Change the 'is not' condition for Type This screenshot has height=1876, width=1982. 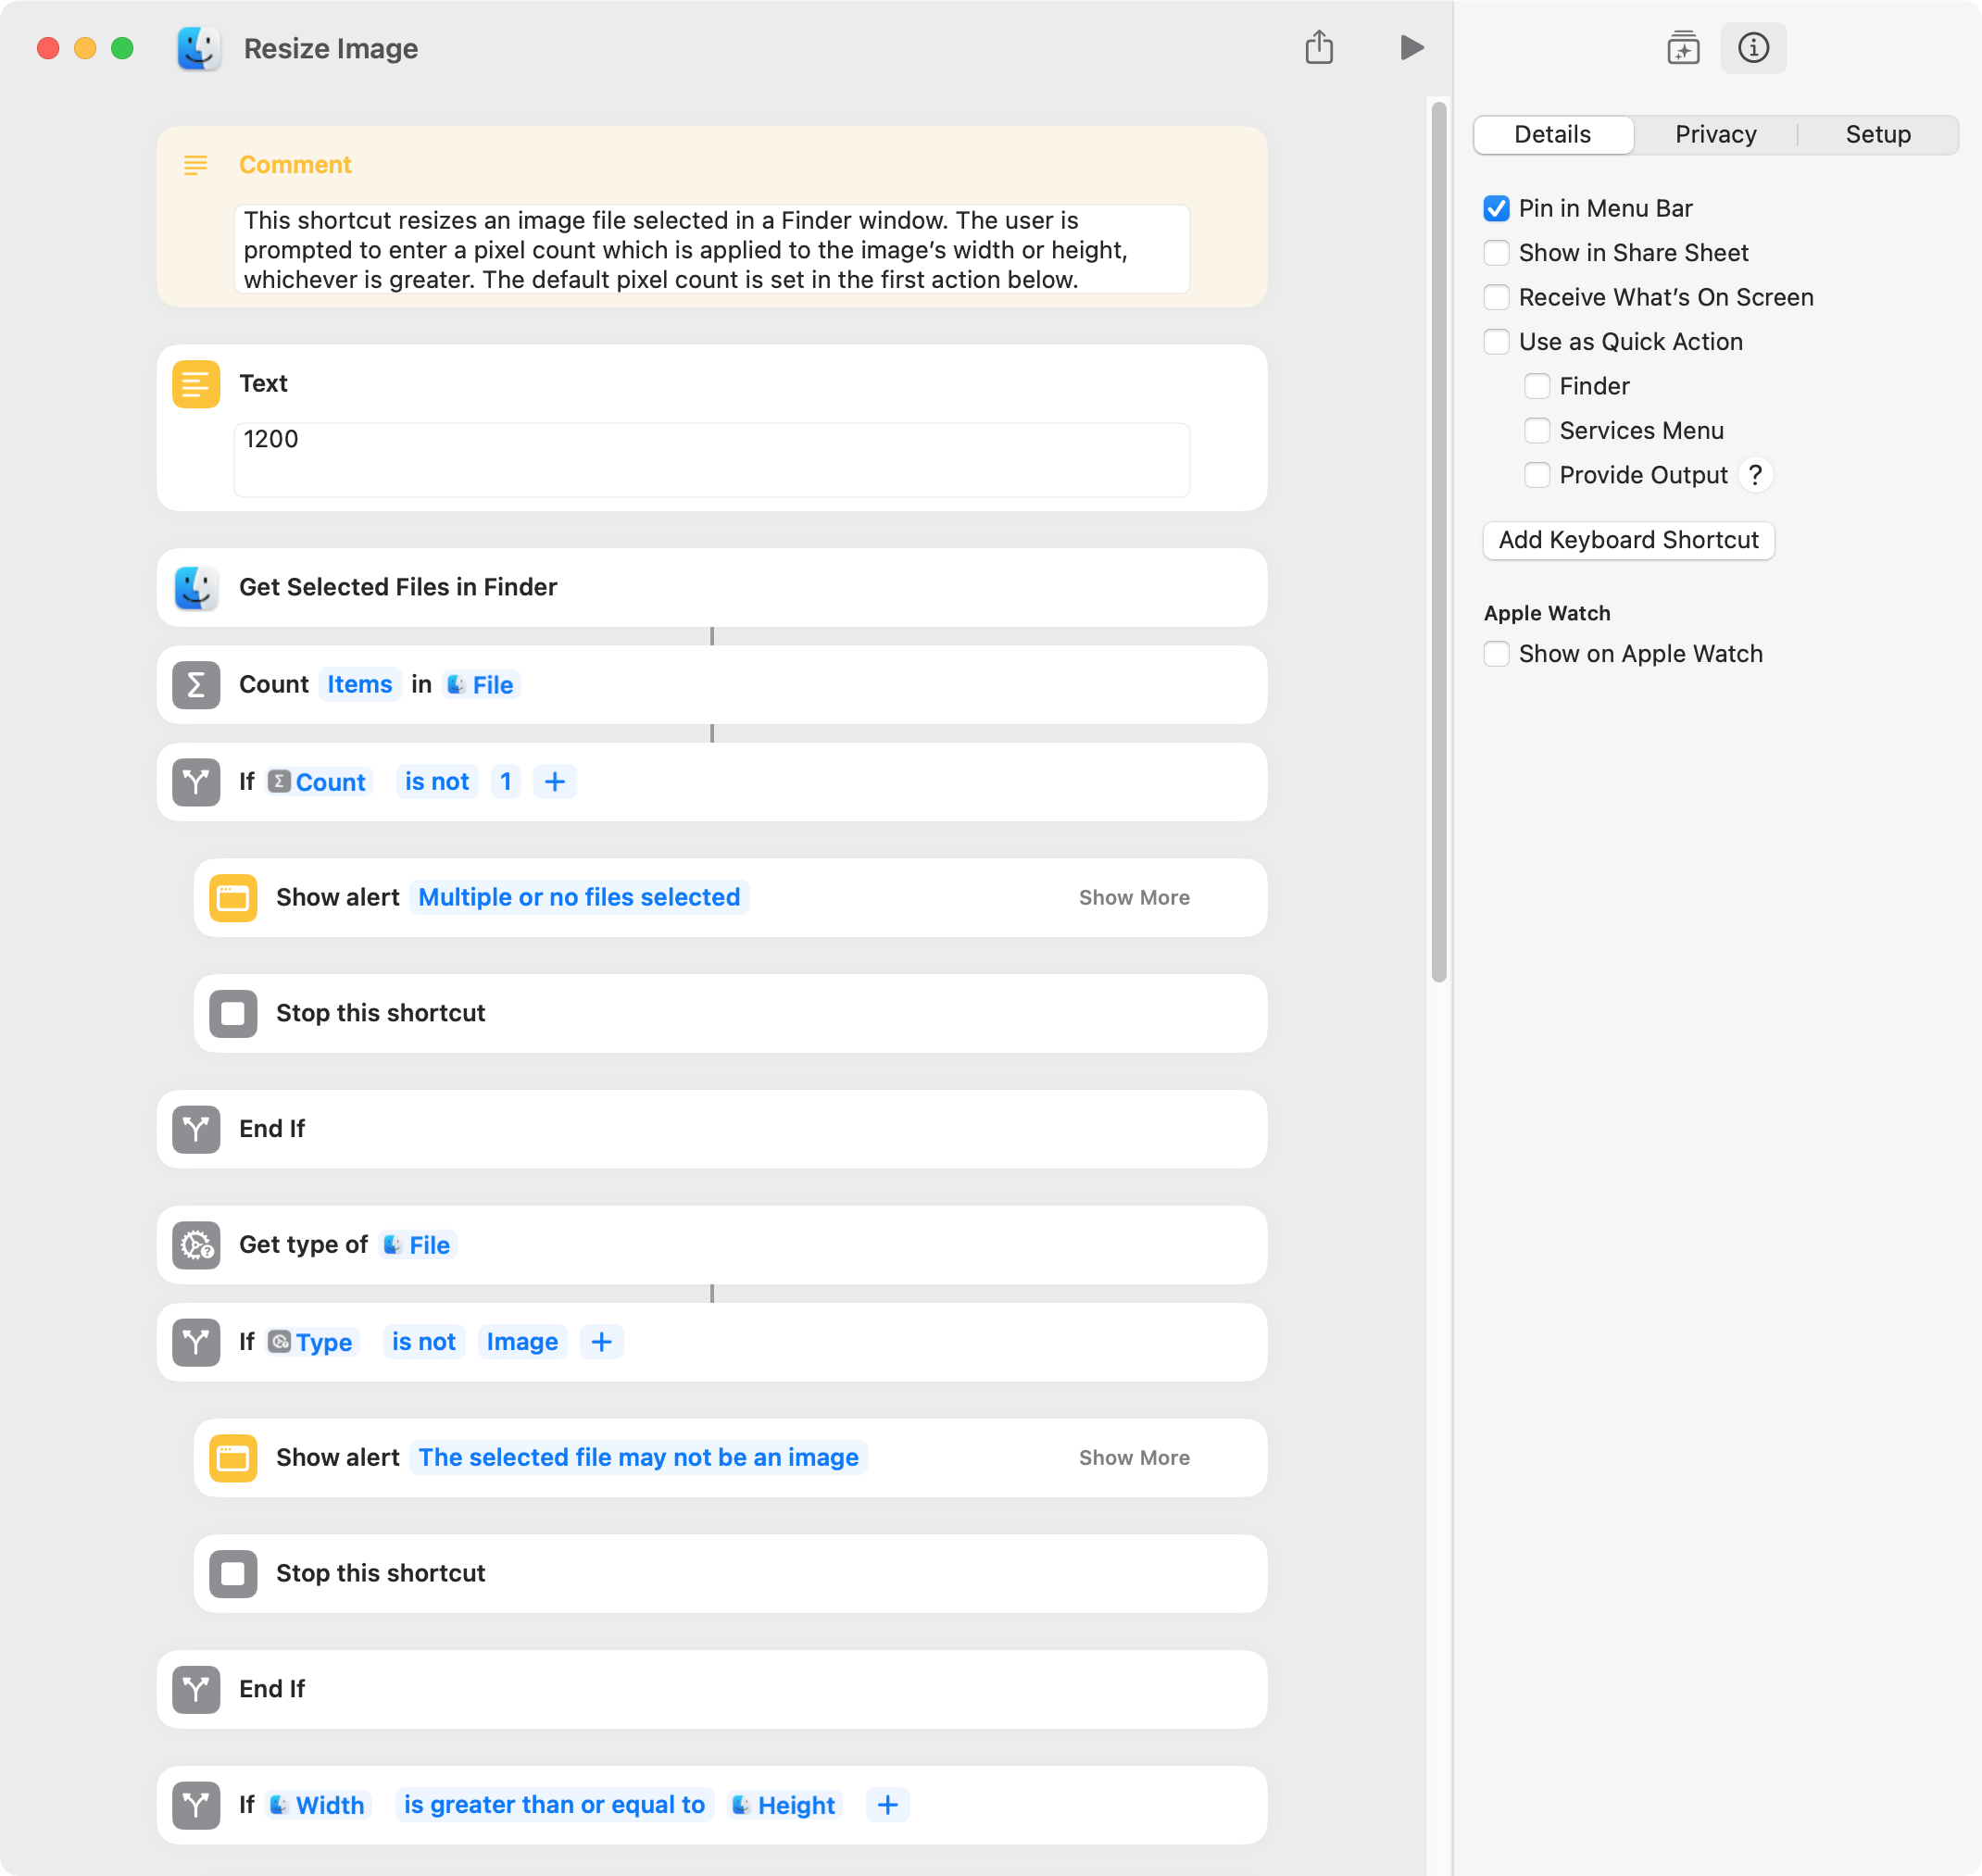click(424, 1342)
